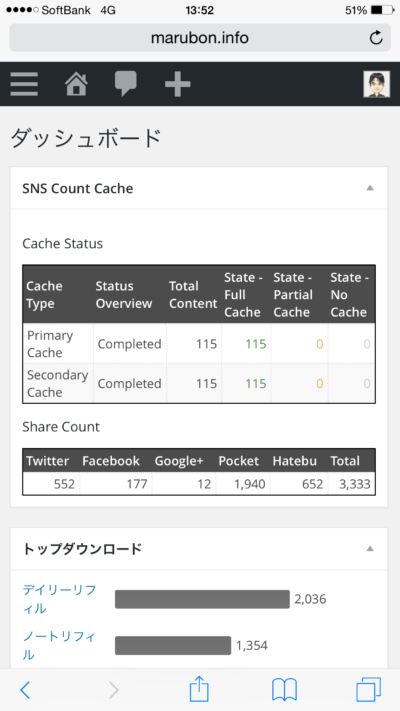Viewport: 400px width, 711px height.
Task: Select the Pocket column header
Action: pos(239,461)
